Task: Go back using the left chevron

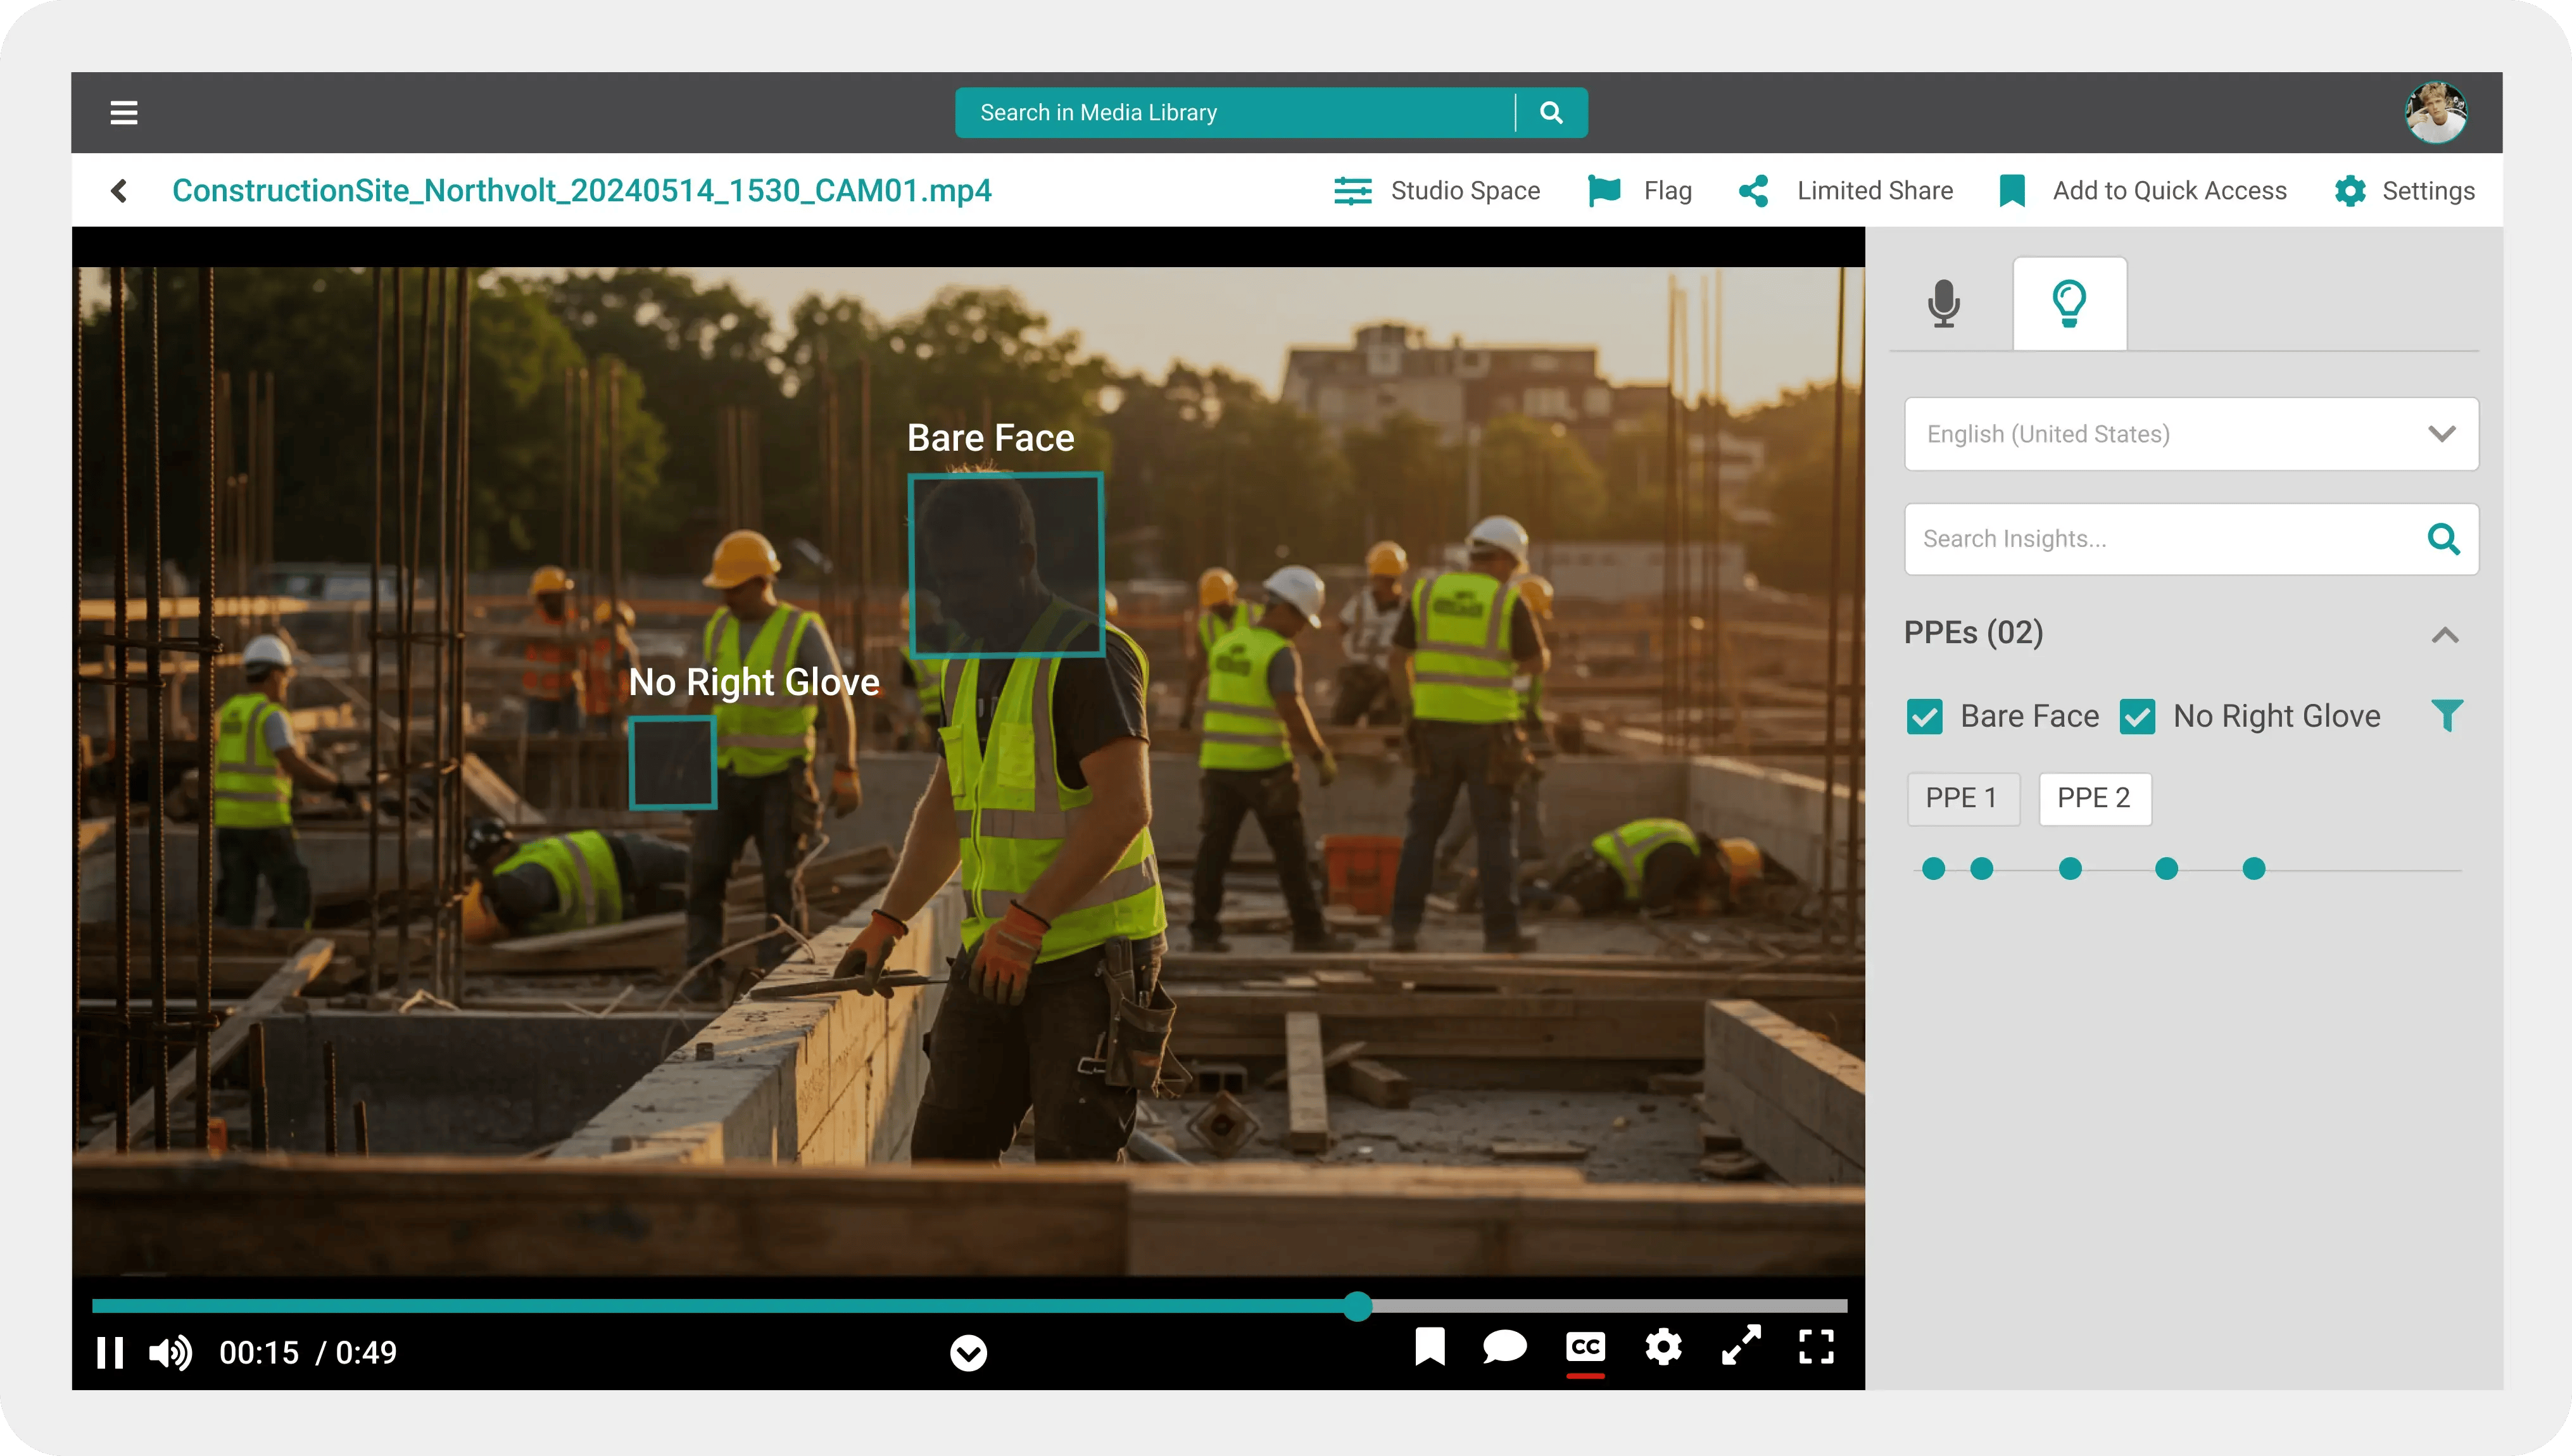Action: (119, 190)
